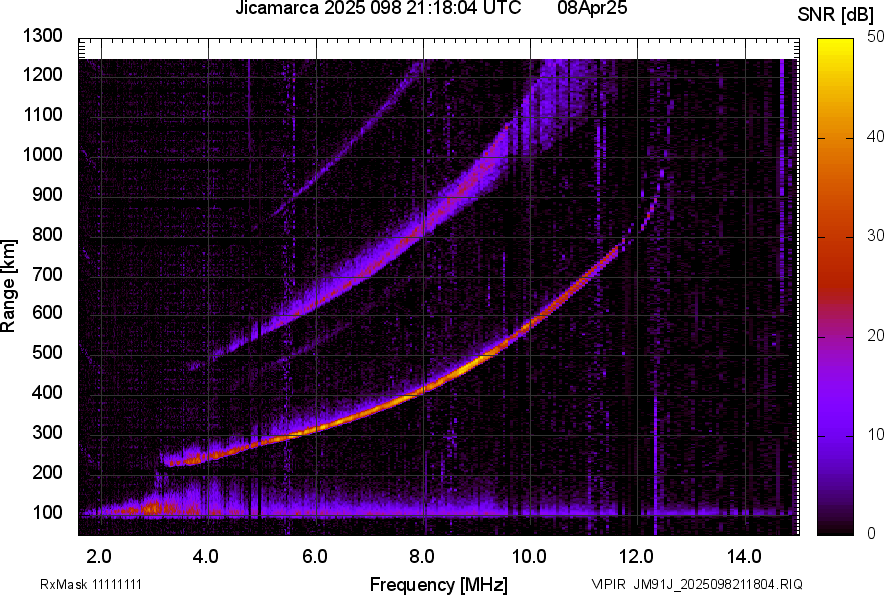Screen dimensions: 884x595
Task: Click the 1000 range axis tick label
Action: click(43, 155)
